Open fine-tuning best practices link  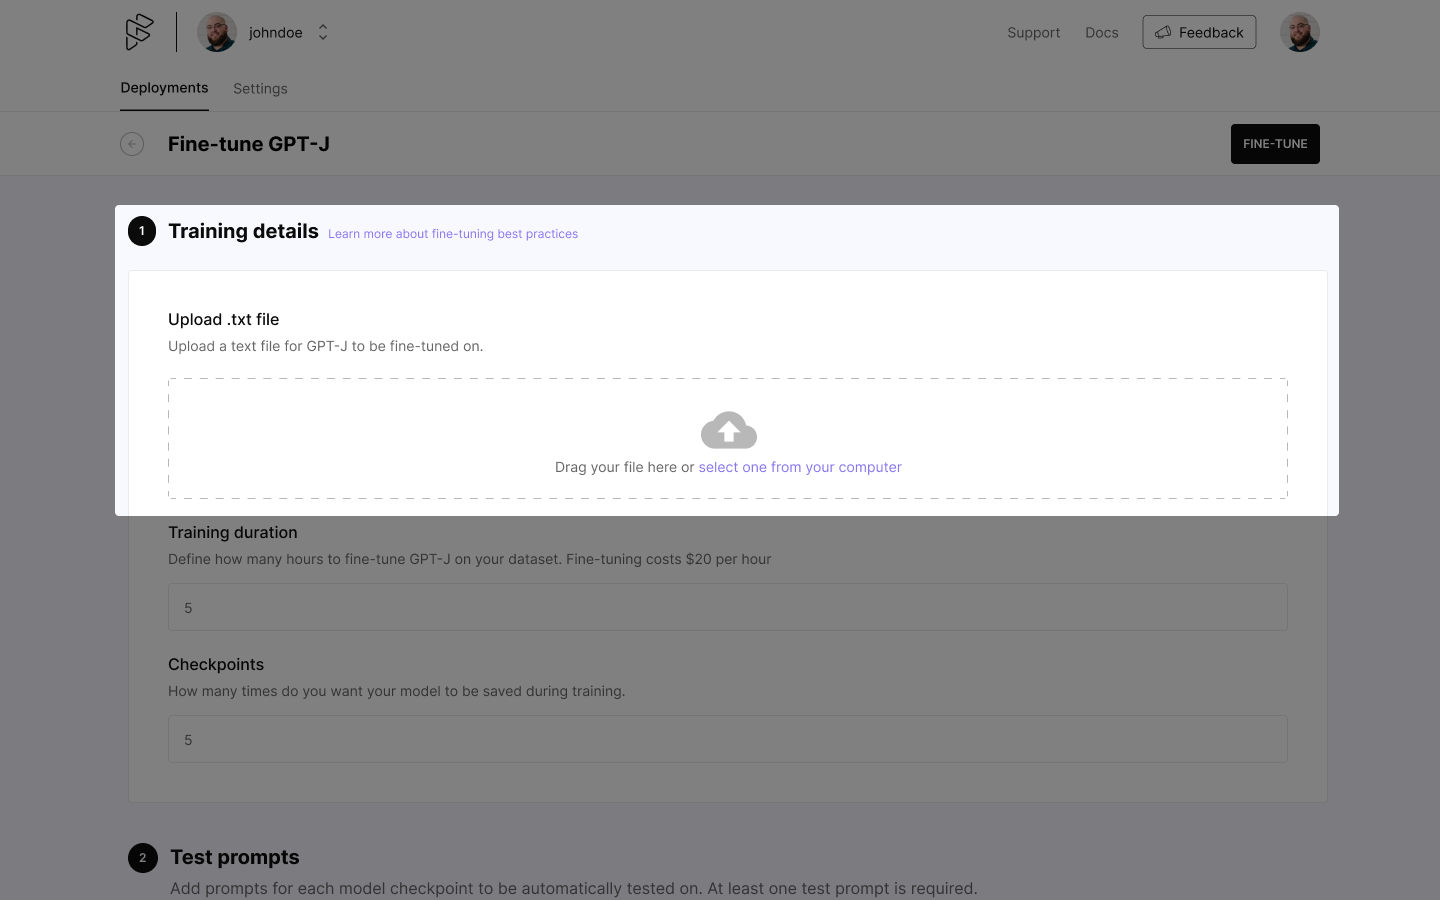coord(453,234)
